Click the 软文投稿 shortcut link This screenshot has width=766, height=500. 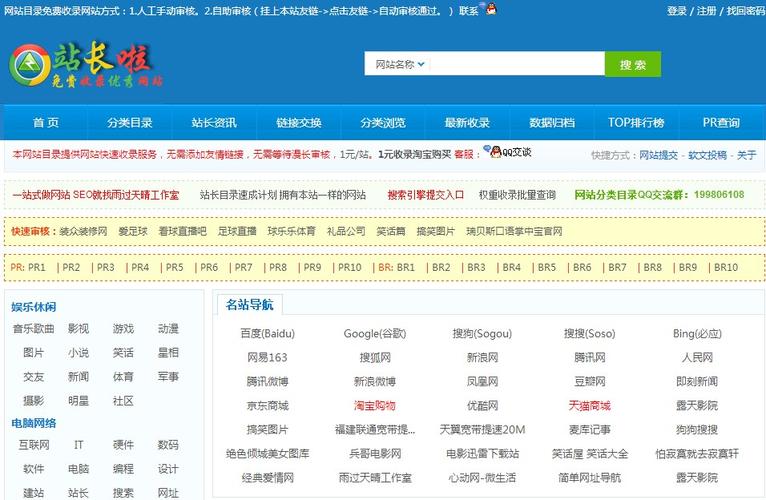[707, 155]
